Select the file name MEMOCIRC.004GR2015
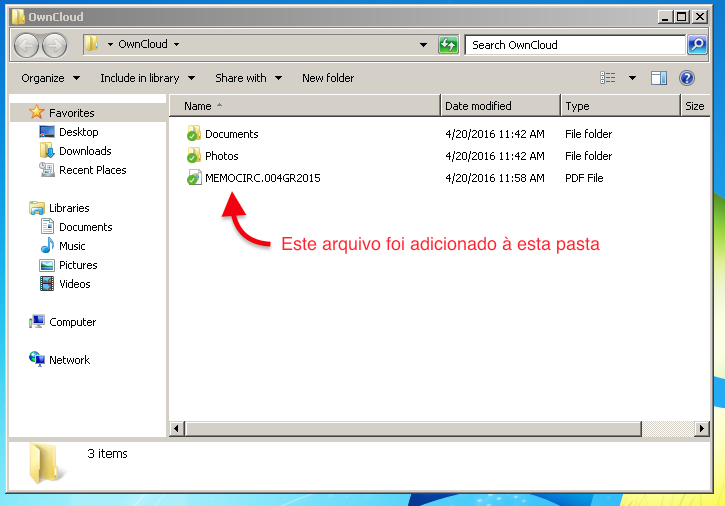This screenshot has height=506, width=725. click(263, 178)
